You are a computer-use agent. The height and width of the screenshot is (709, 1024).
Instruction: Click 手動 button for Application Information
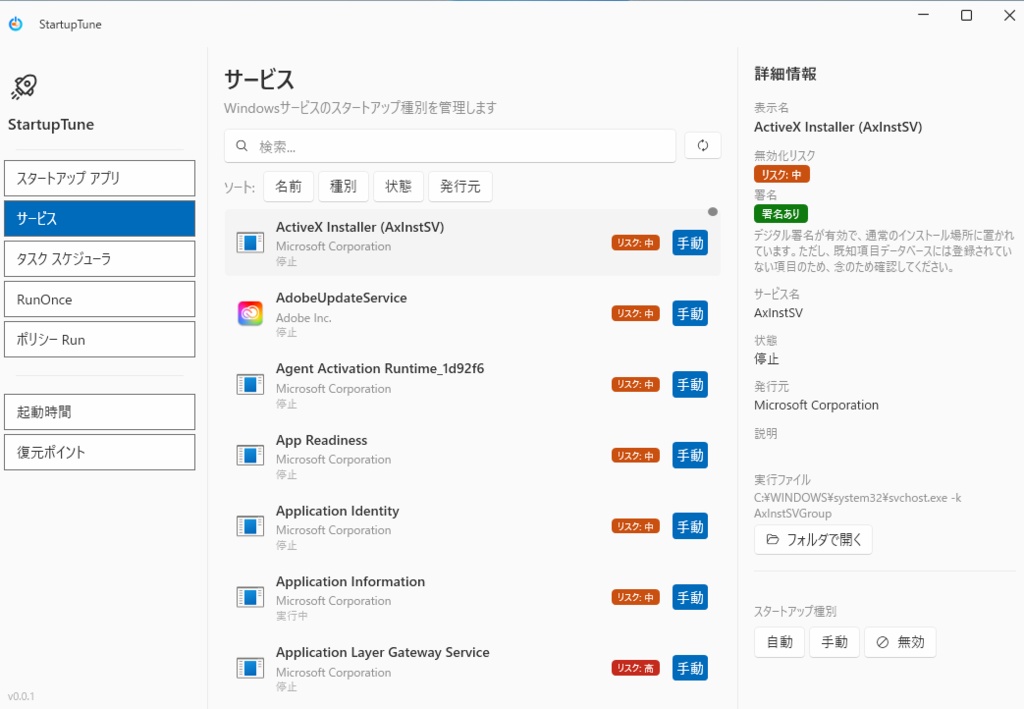click(x=690, y=597)
